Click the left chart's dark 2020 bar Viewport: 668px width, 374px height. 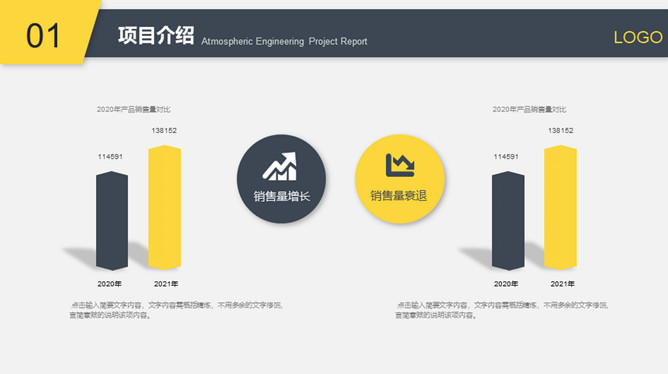(112, 221)
